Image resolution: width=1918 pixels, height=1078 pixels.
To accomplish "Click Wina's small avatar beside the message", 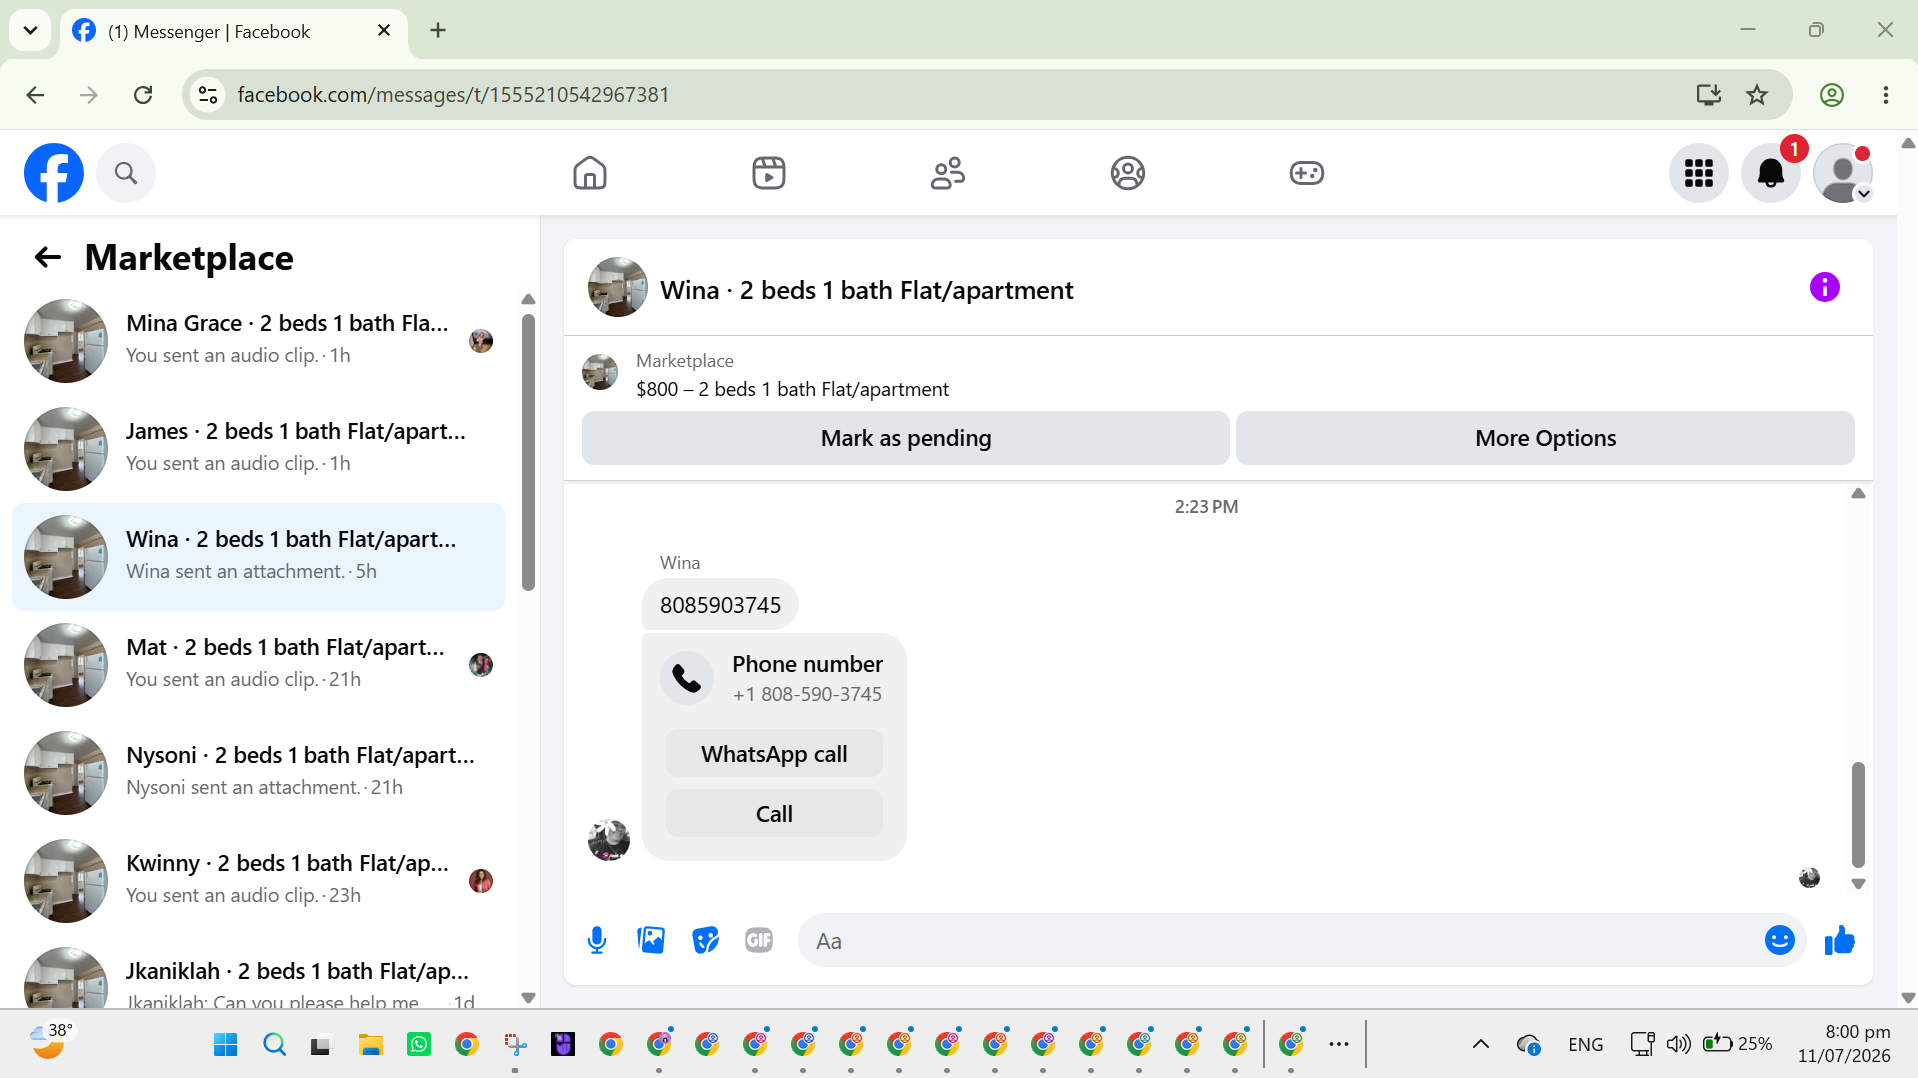I will [608, 840].
